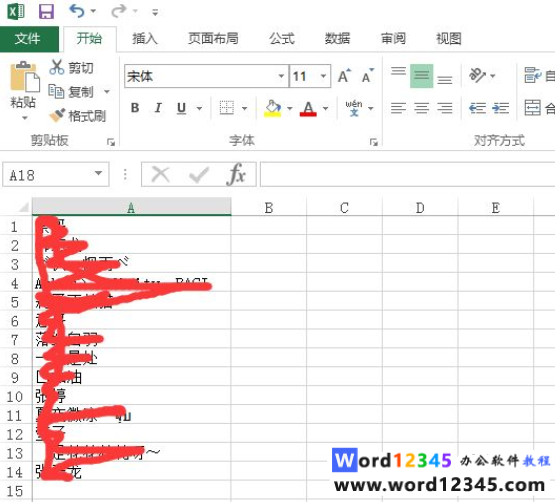Open the 宋体 font name dropdown
This screenshot has width=555, height=502.
pos(281,76)
